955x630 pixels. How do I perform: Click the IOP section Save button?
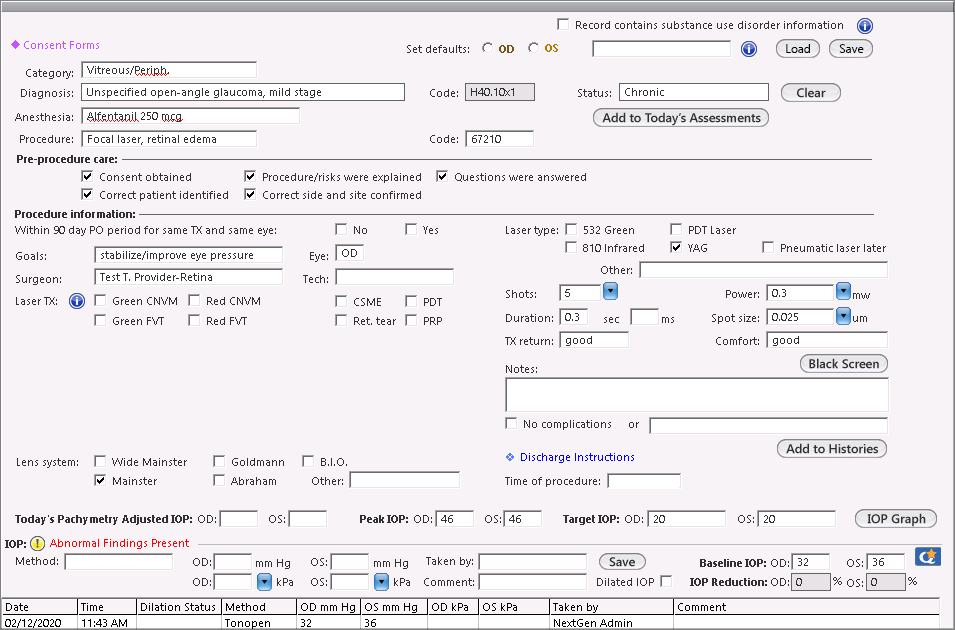[622, 562]
